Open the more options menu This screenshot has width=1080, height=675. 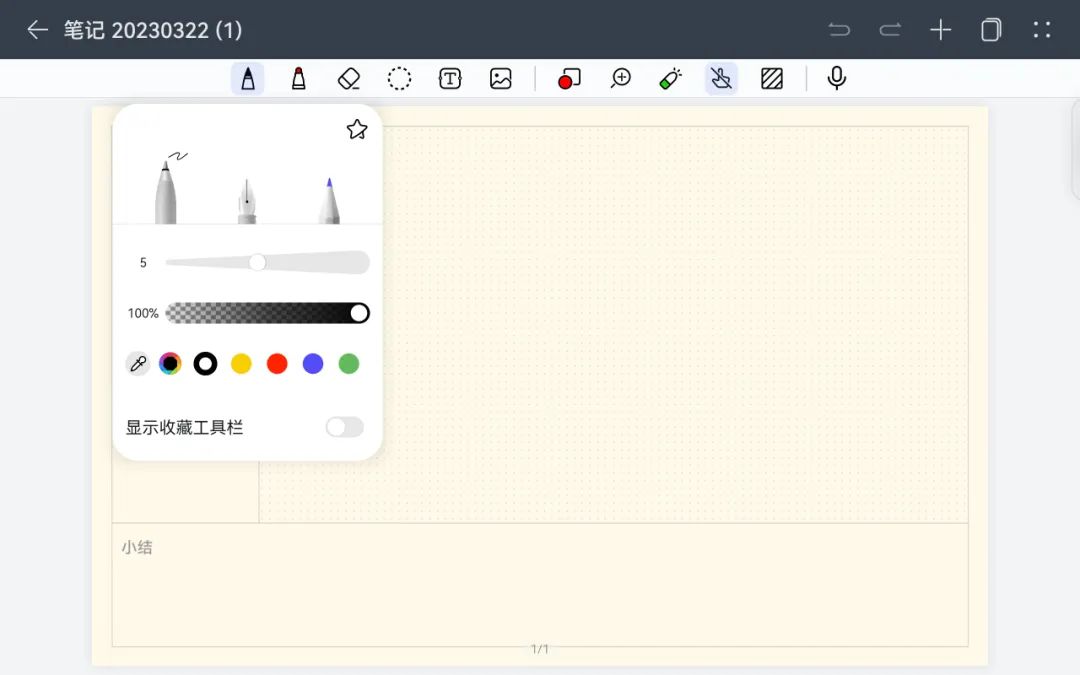click(x=1042, y=30)
